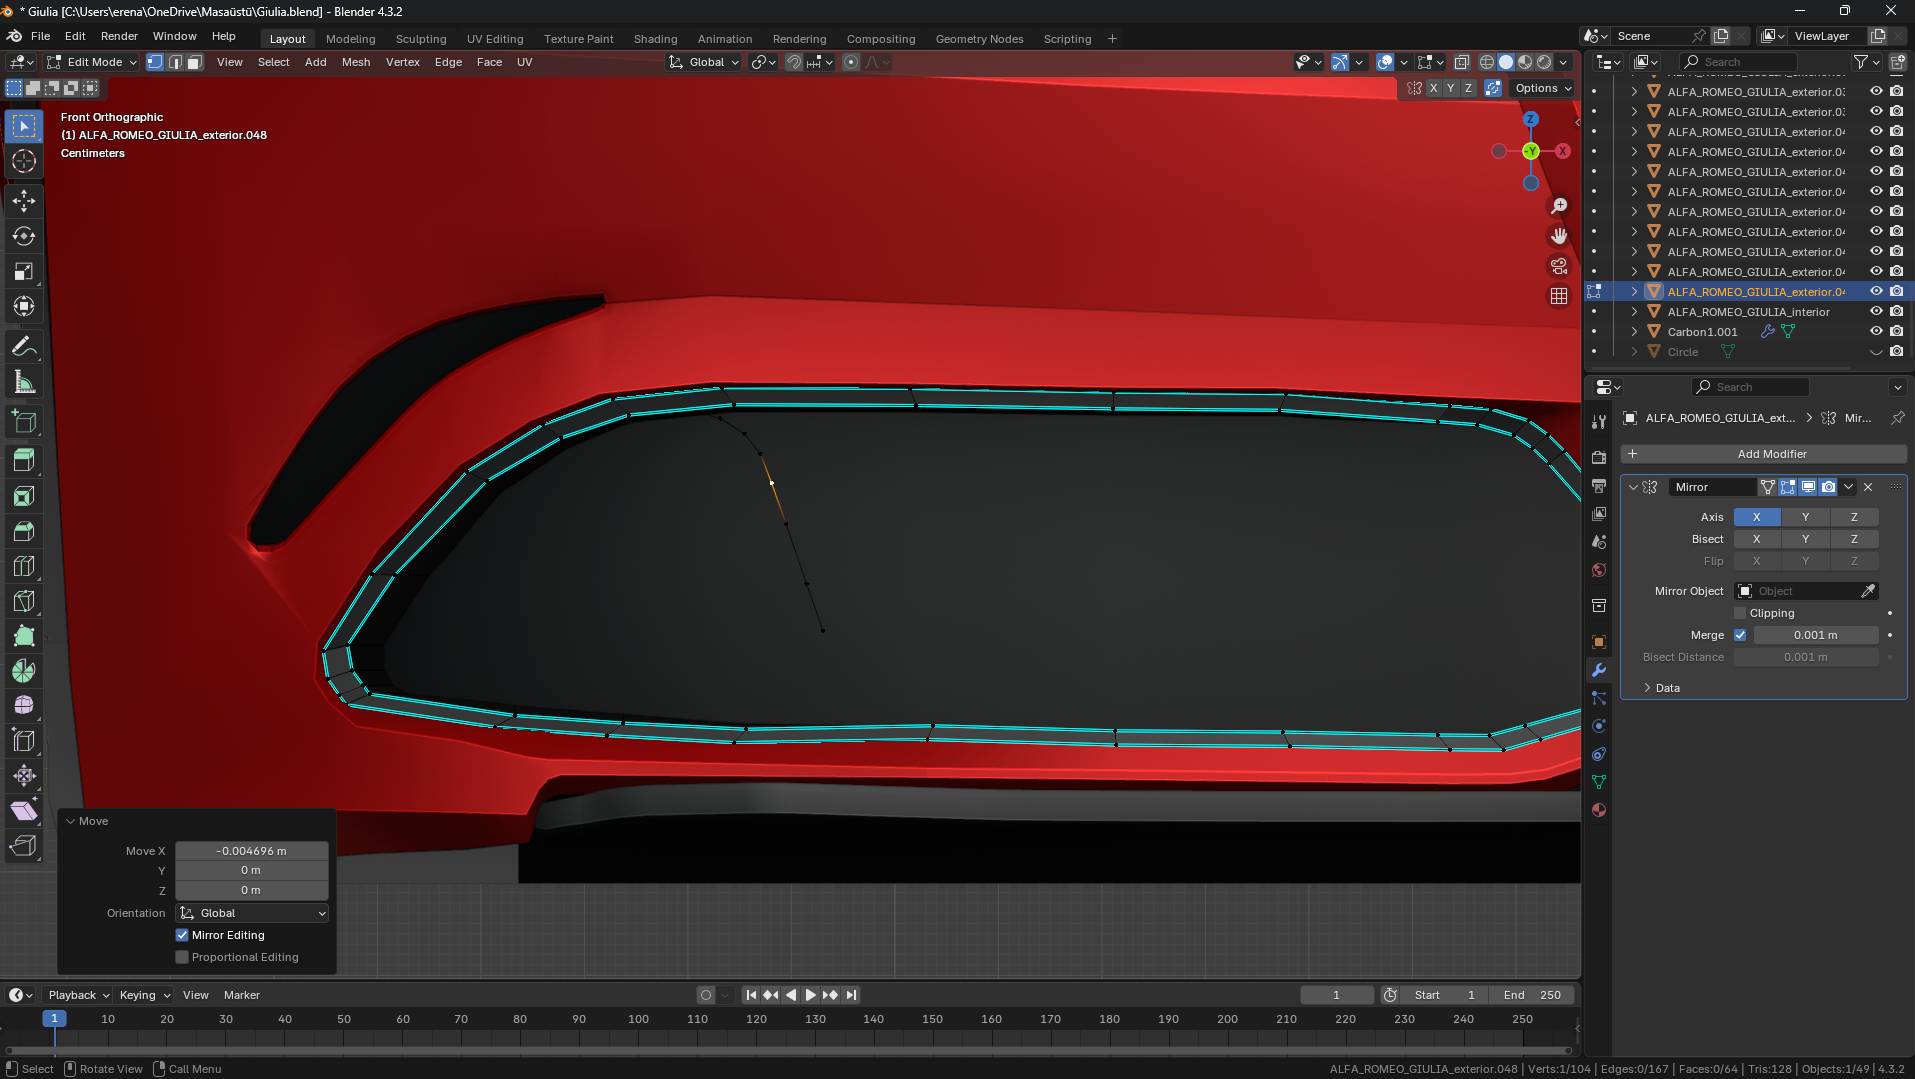Click the Merge distance 0.001 m field
This screenshot has height=1079, width=1915.
click(x=1815, y=635)
